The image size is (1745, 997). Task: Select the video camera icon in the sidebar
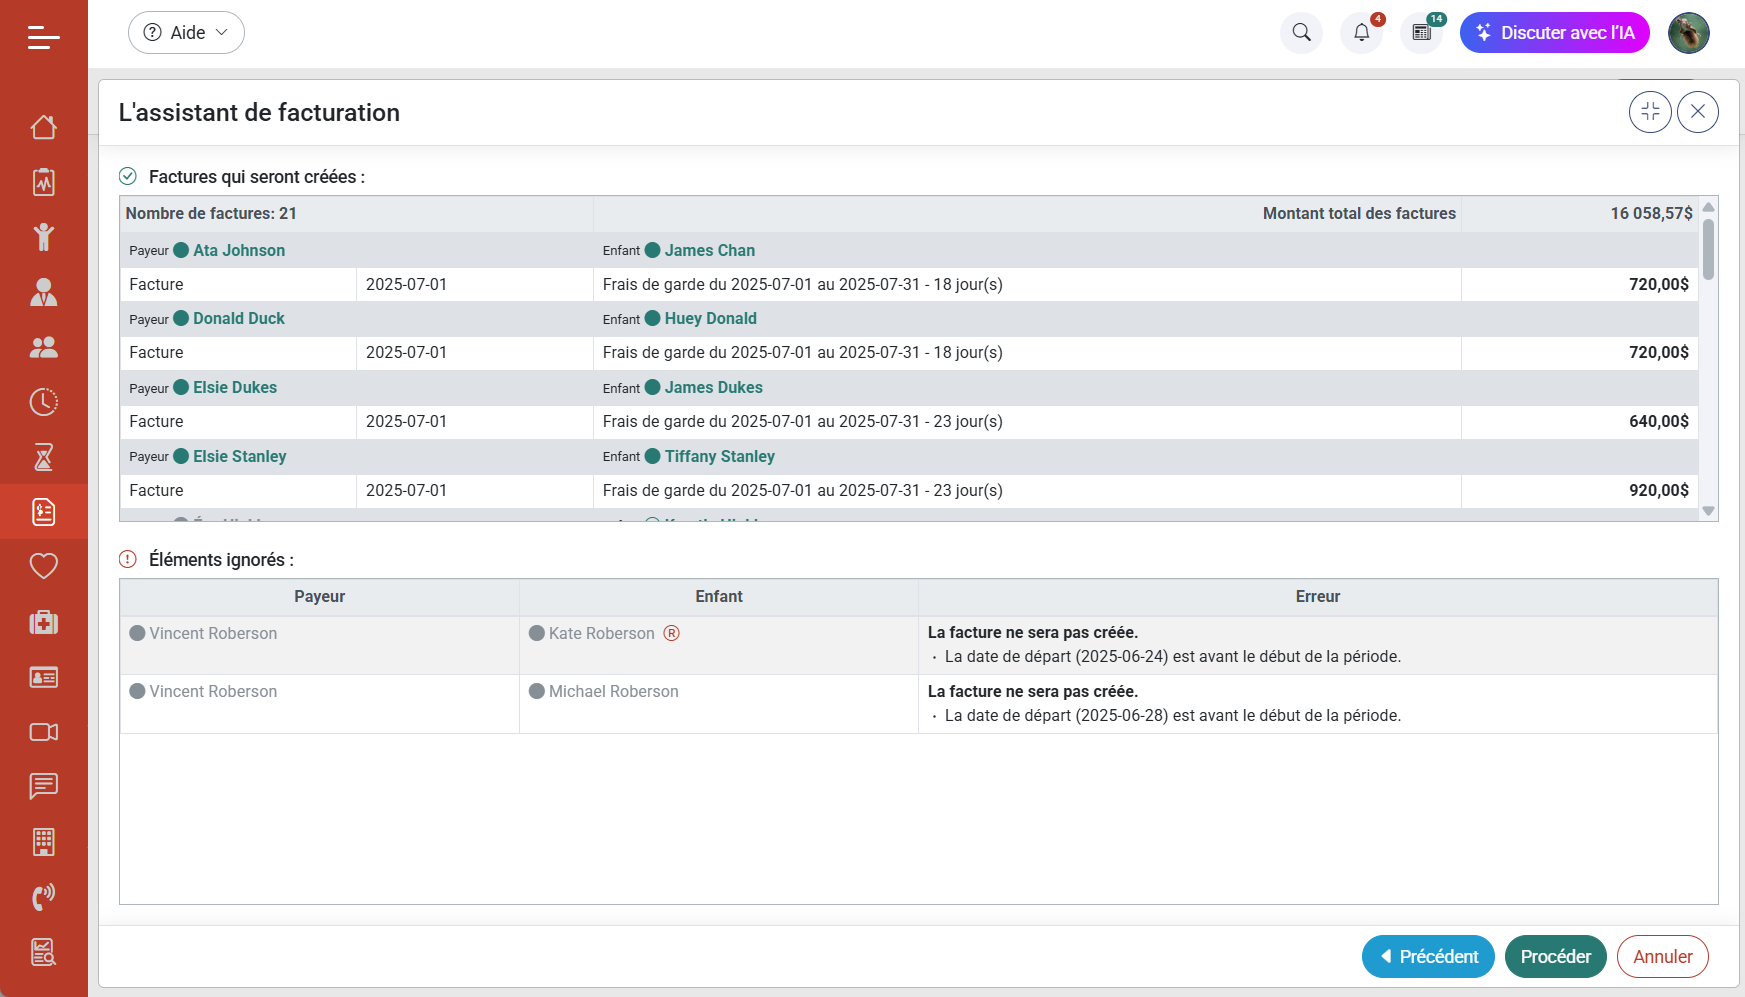(x=43, y=732)
